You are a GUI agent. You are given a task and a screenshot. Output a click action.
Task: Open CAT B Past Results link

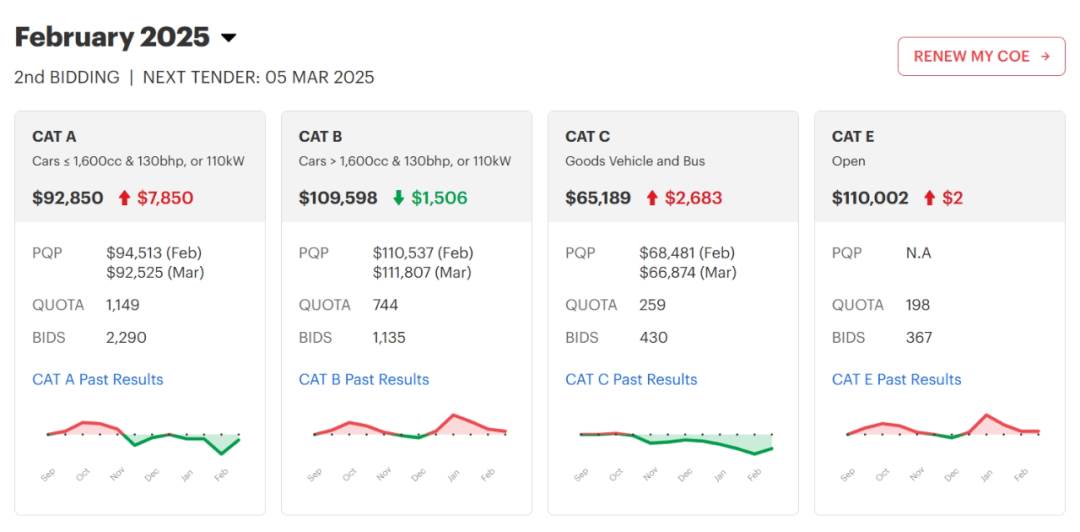click(x=364, y=379)
